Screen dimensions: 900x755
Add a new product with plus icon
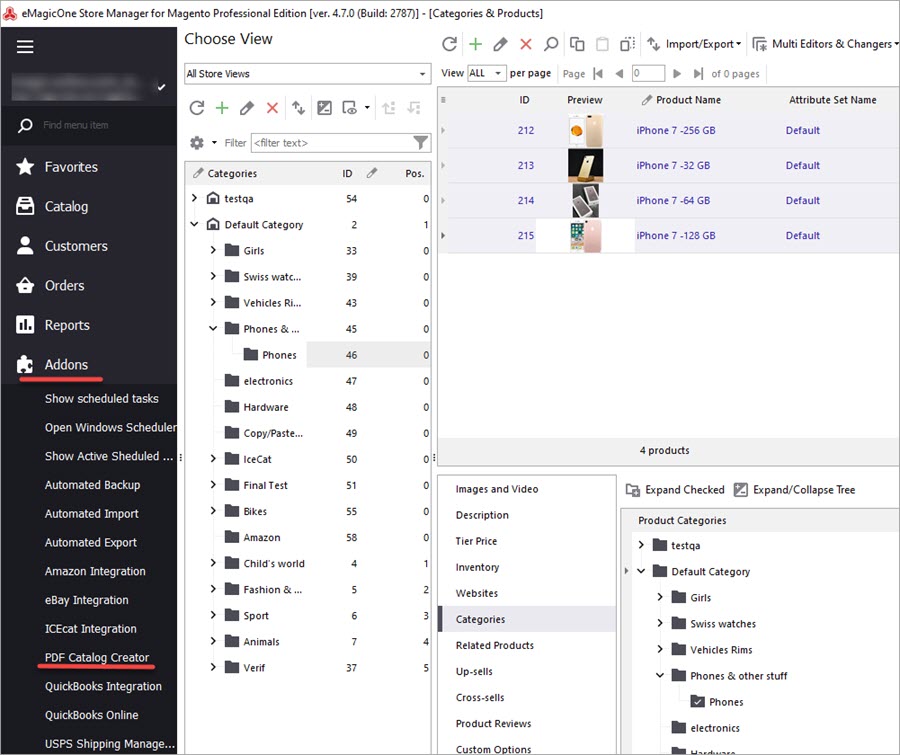[x=475, y=44]
